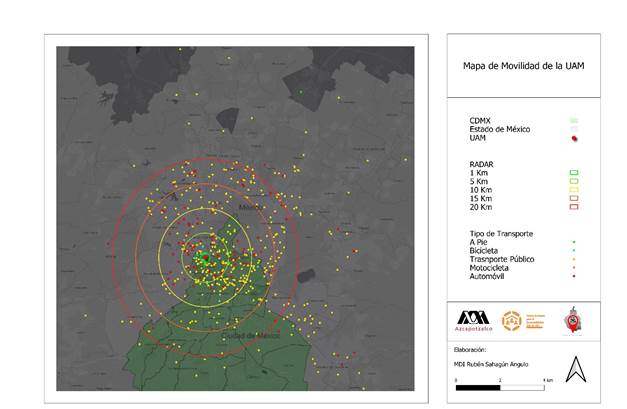This screenshot has height=409, width=627.
Task: Click the 'A Pie' legend label
Action: (478, 242)
